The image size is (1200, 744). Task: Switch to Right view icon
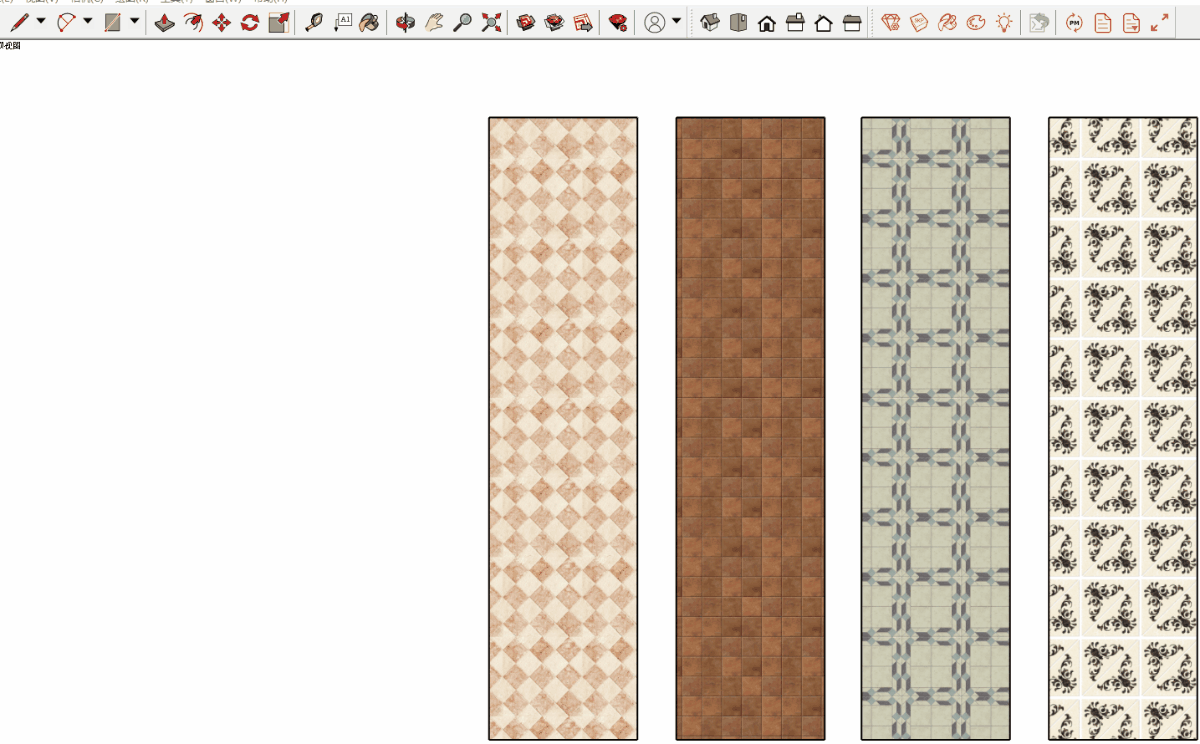(795, 22)
